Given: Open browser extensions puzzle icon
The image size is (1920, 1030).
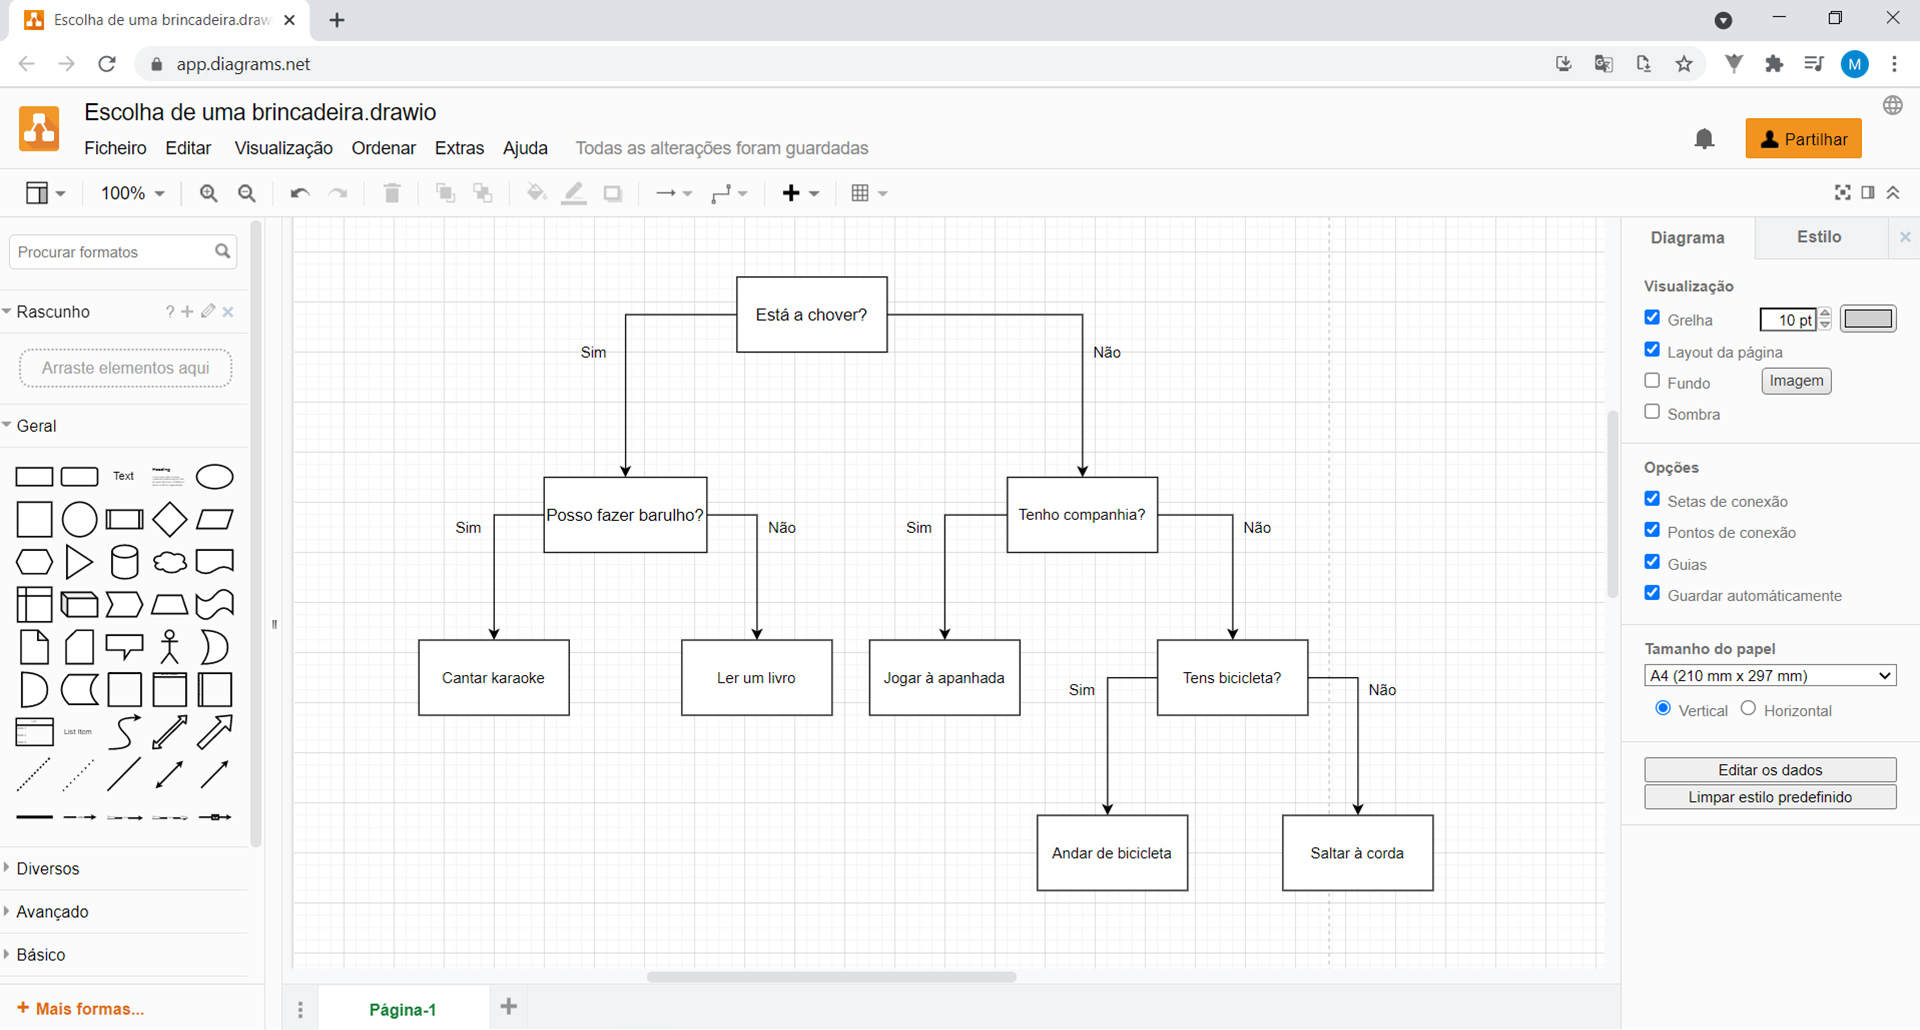Looking at the screenshot, I should click(x=1774, y=64).
